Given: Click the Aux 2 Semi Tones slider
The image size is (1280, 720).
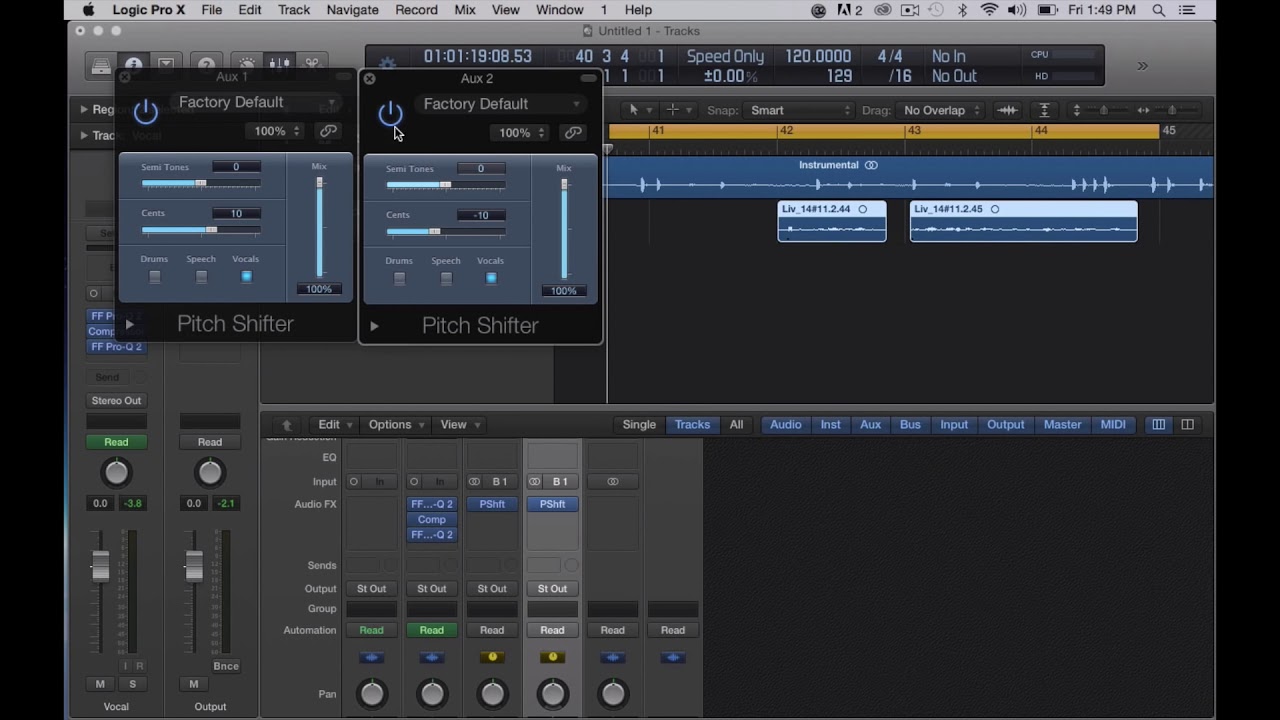Looking at the screenshot, I should tap(446, 185).
